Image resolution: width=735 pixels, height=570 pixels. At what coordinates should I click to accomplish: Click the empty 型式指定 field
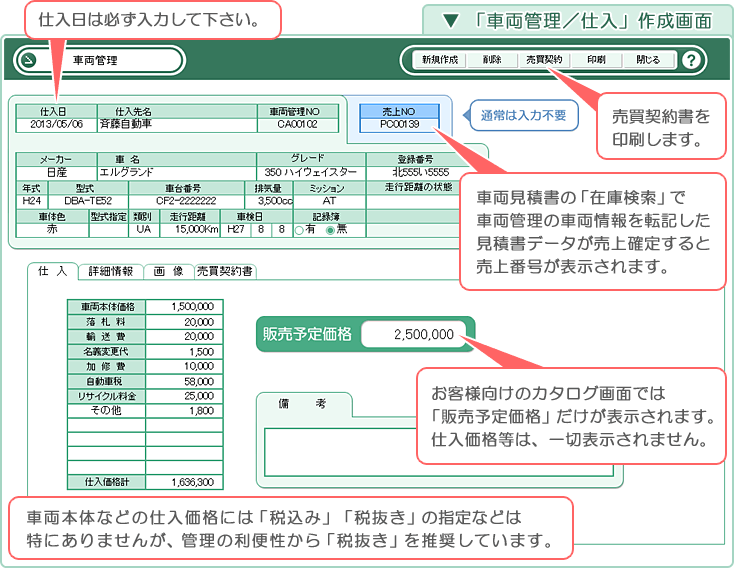[x=109, y=230]
